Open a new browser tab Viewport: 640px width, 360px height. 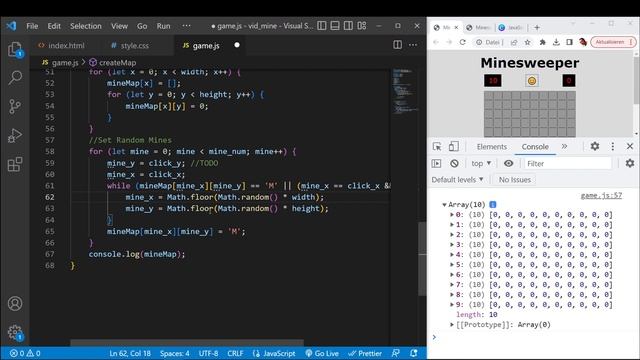(x=537, y=27)
